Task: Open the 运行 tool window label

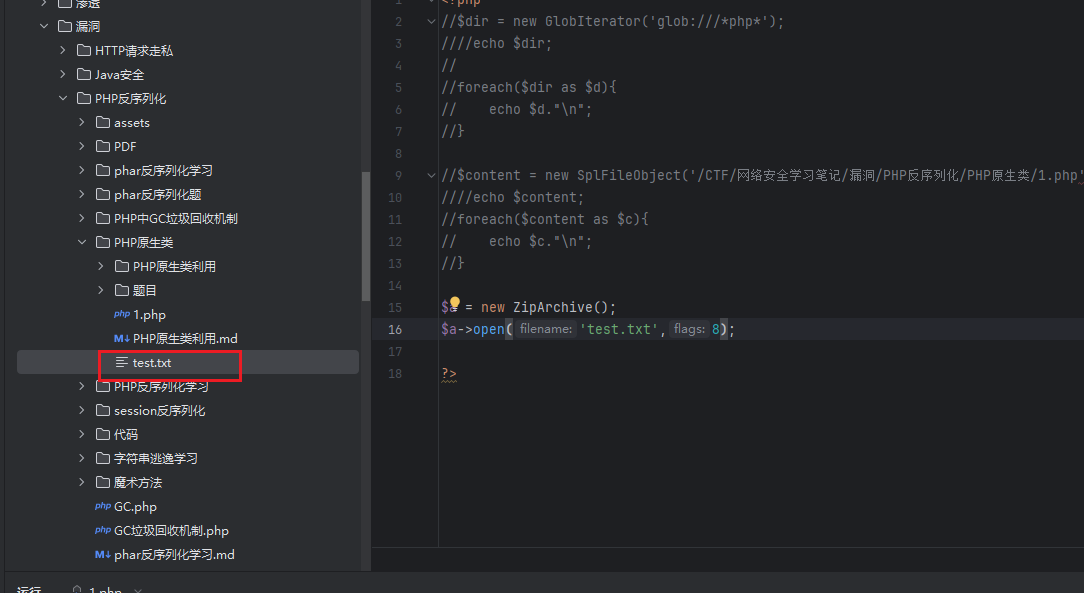Action: [x=30, y=590]
